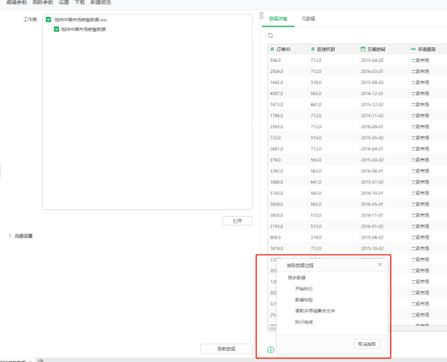This screenshot has height=362, width=447.
Task: Click the order ID cell 1973.0
Action: pos(276,104)
